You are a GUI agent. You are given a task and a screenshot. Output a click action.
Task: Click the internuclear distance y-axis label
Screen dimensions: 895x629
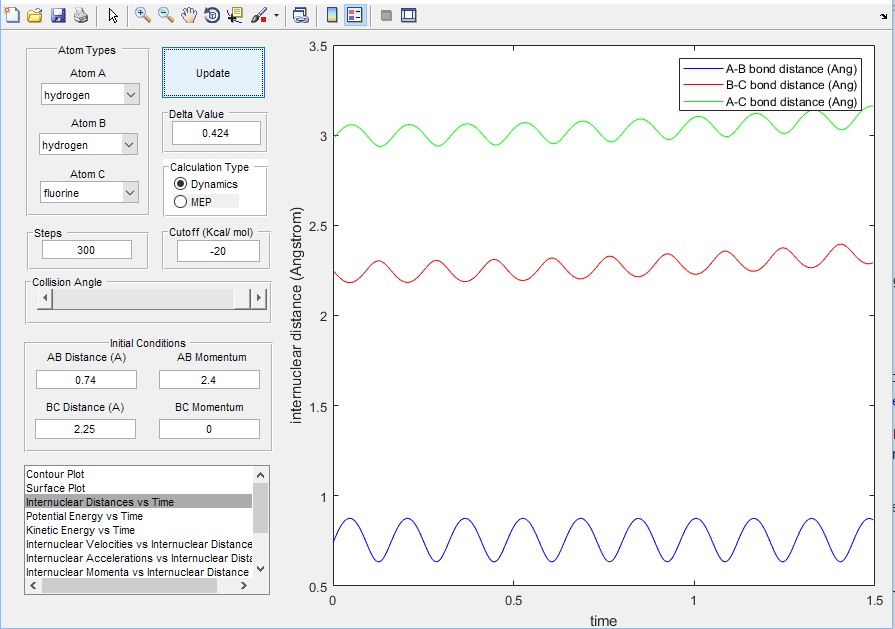click(x=296, y=316)
